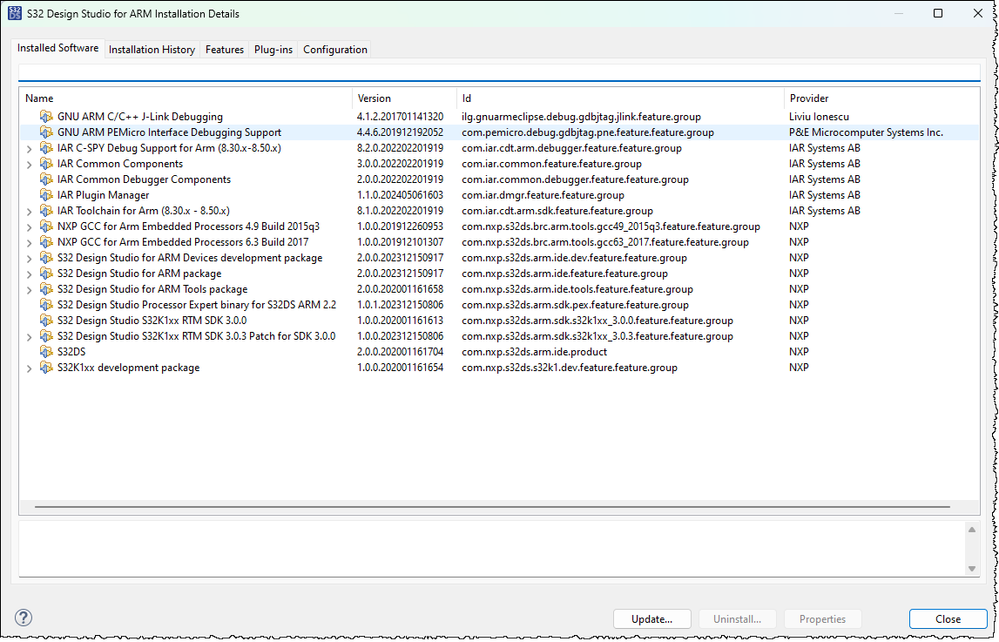Select the icon for IAR Plugin Manager
Viewport: 999px width, 642px height.
[x=46, y=195]
